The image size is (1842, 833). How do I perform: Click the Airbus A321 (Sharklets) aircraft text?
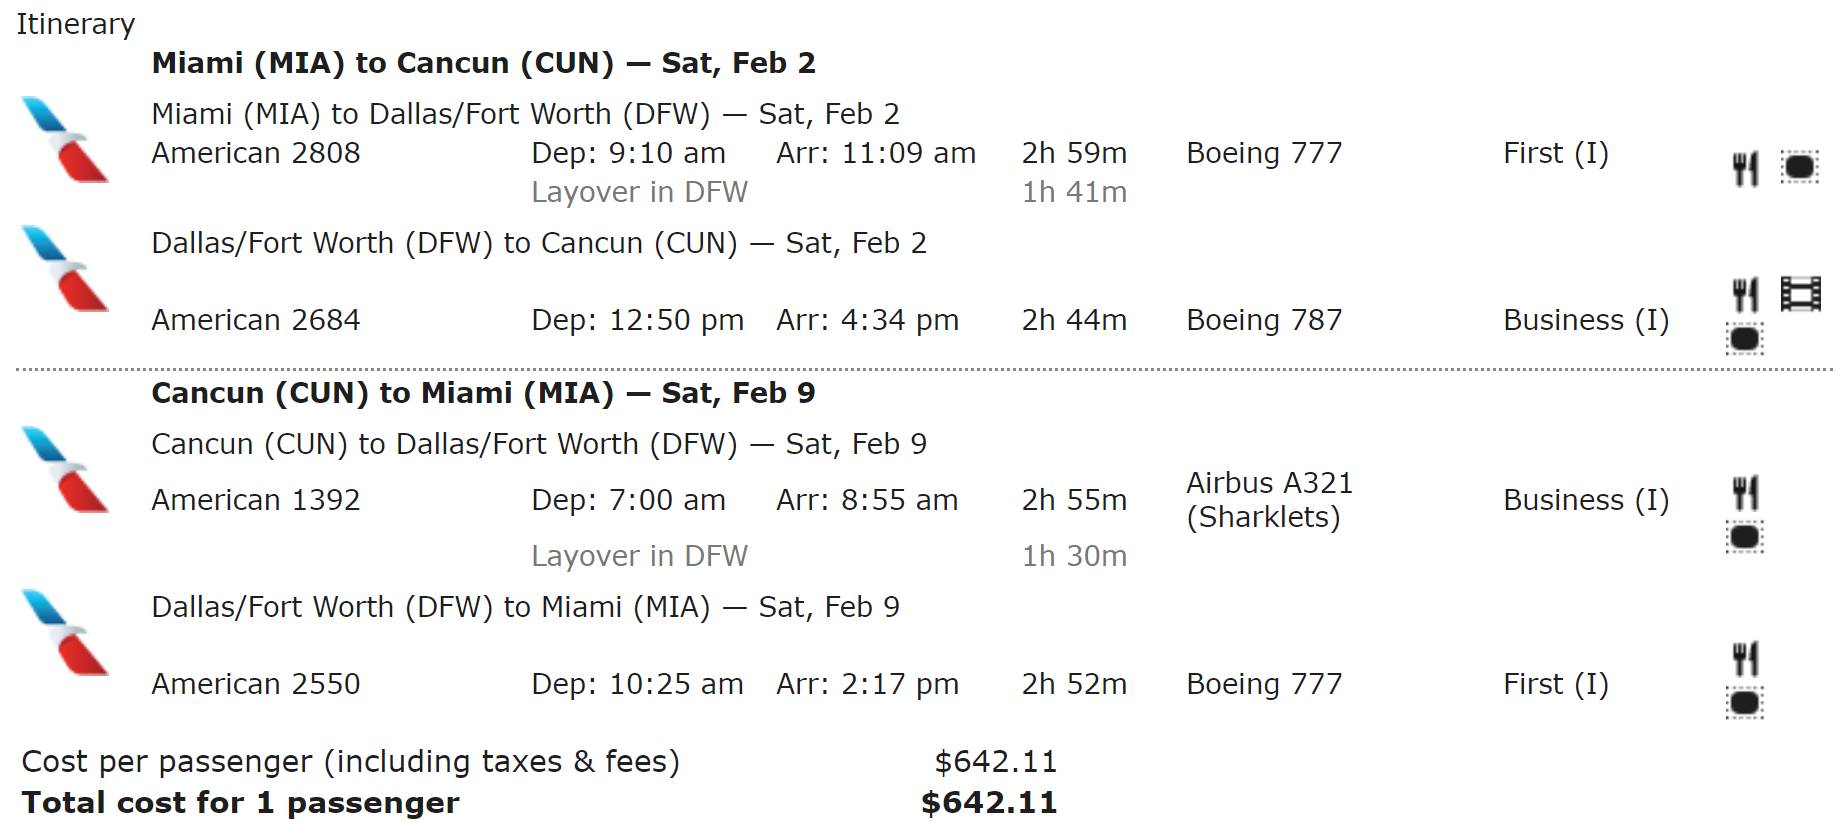[x=1268, y=500]
